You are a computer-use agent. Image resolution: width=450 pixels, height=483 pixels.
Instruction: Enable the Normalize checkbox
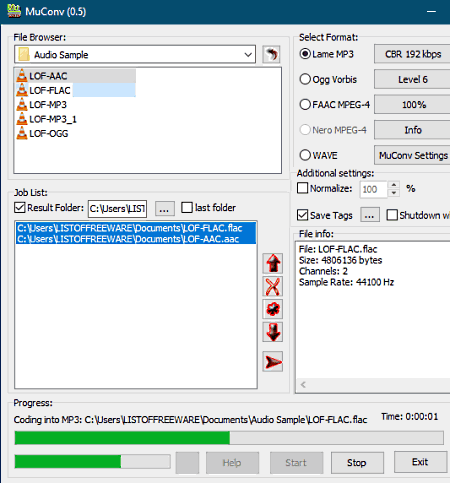(x=302, y=188)
